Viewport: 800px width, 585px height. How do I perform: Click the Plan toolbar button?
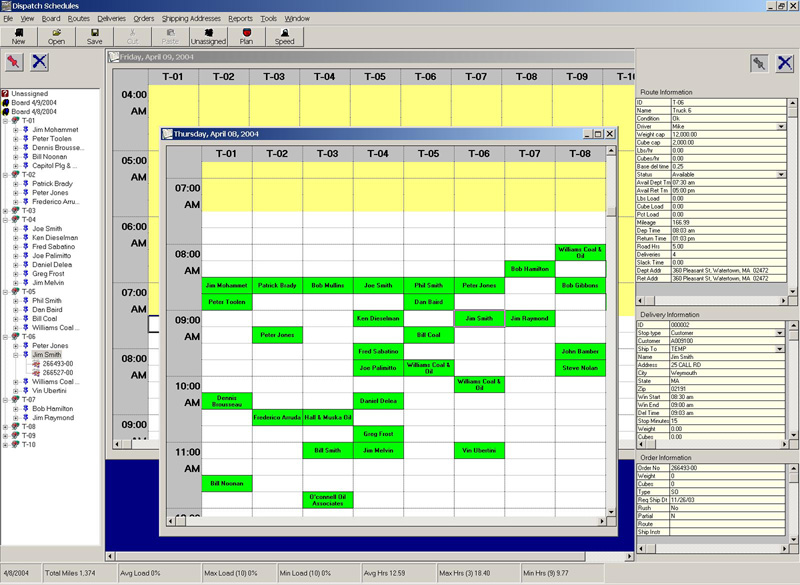(246, 37)
